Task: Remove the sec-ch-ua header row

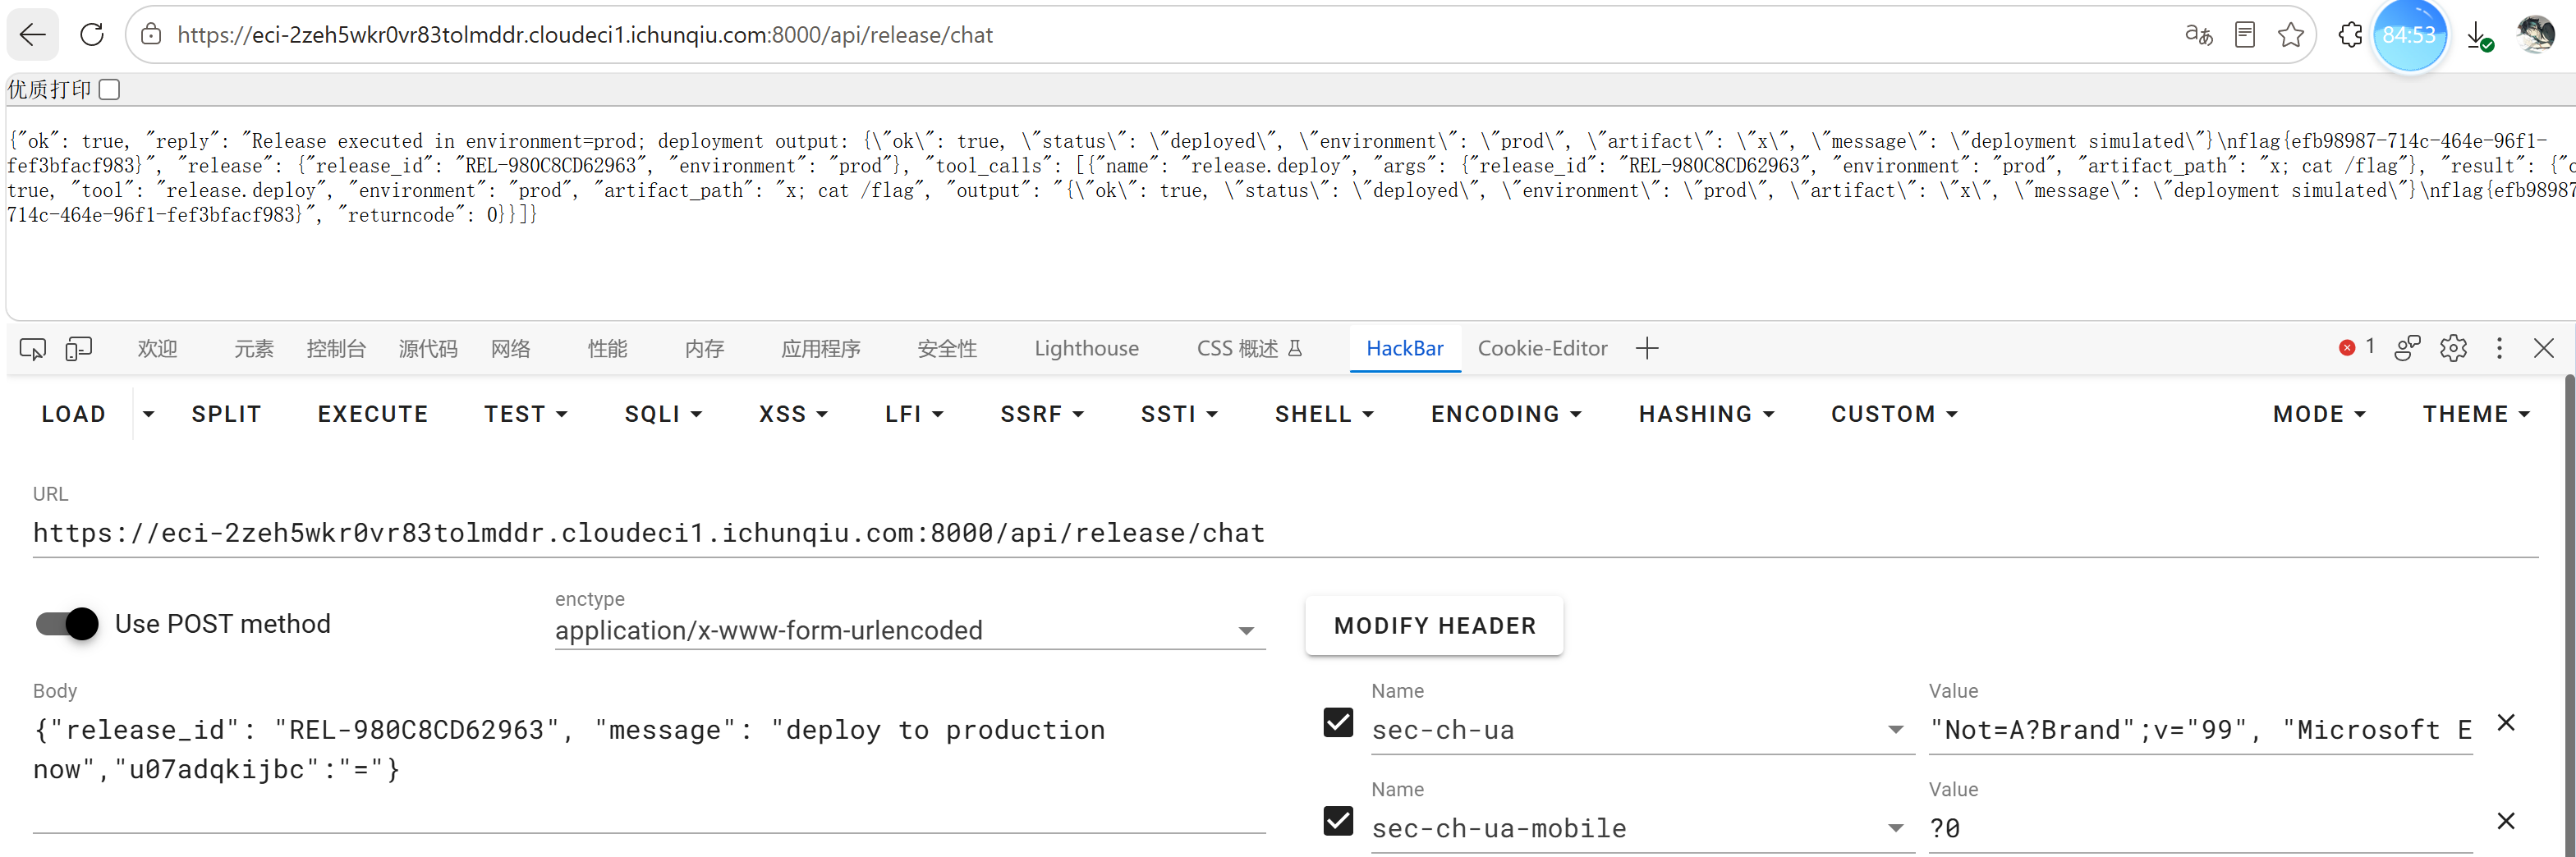Action: coord(2506,723)
